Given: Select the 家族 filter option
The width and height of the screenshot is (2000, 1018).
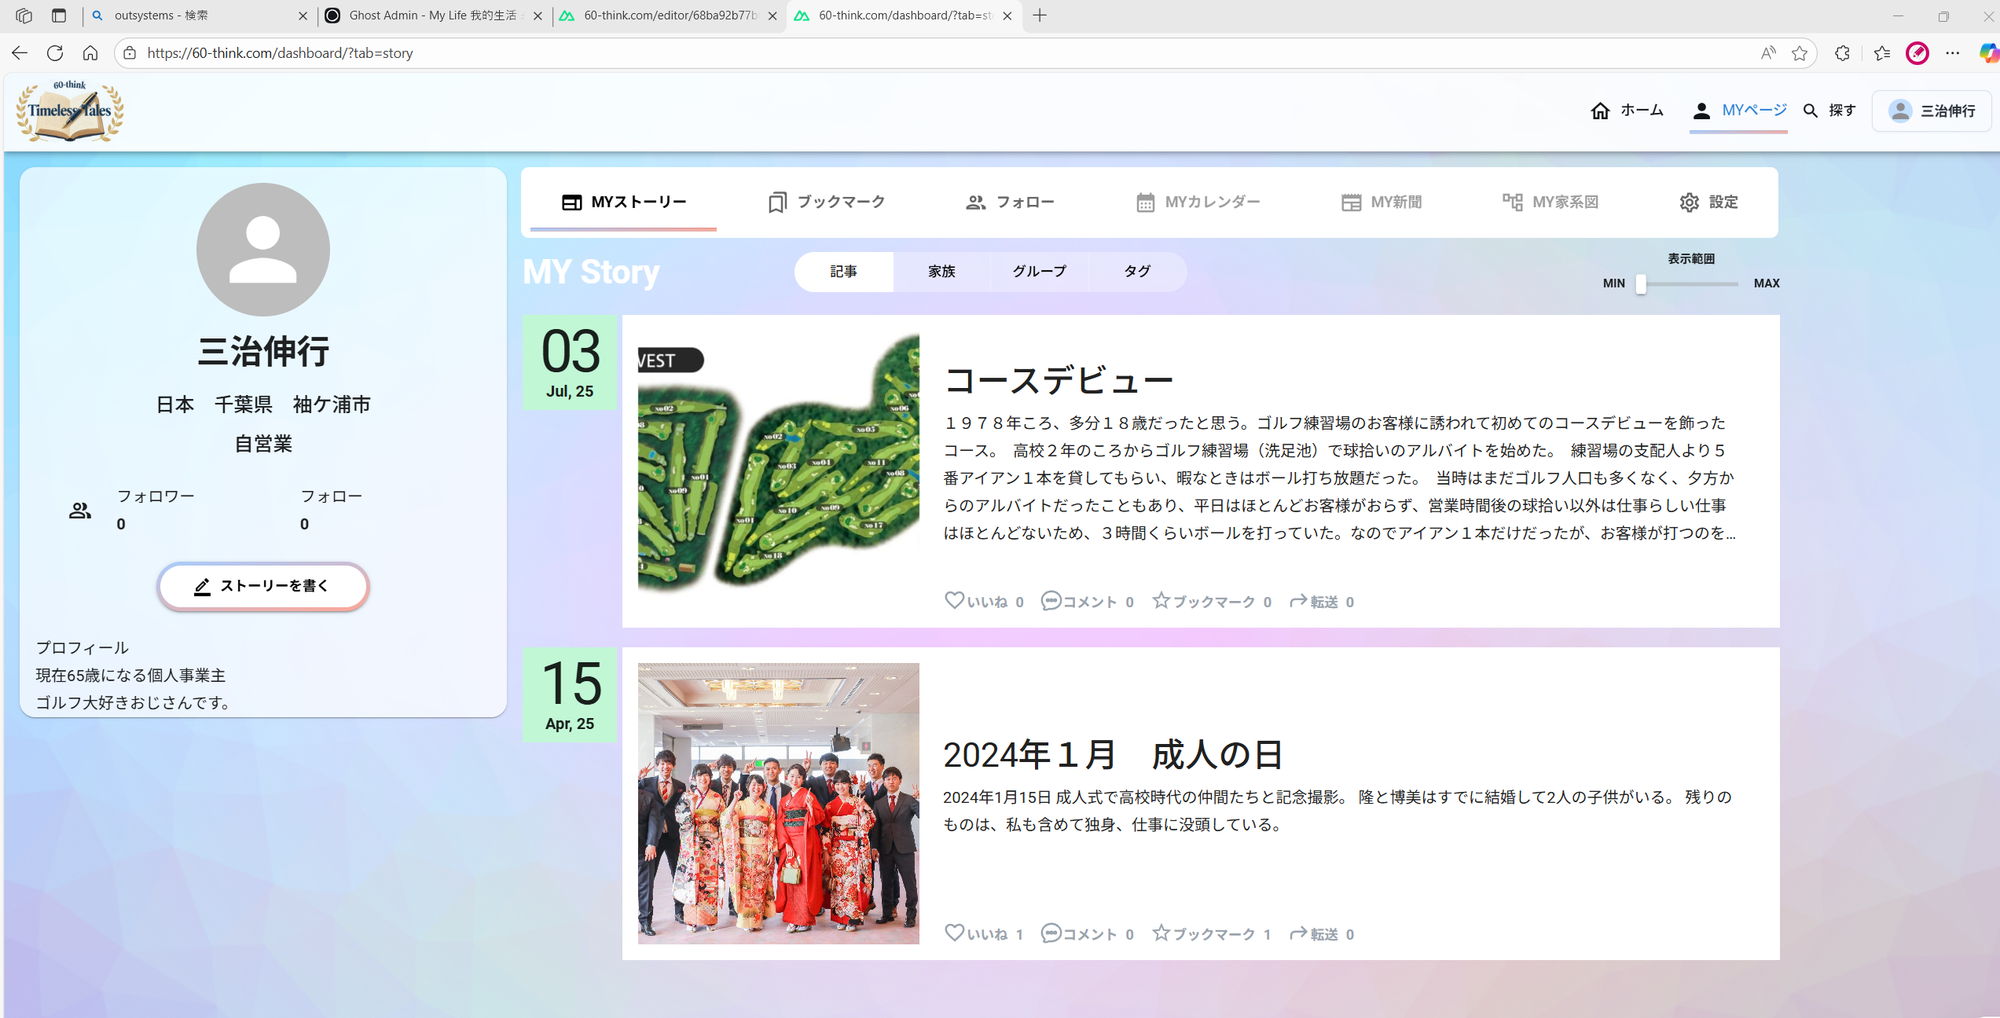Looking at the screenshot, I should click(941, 271).
